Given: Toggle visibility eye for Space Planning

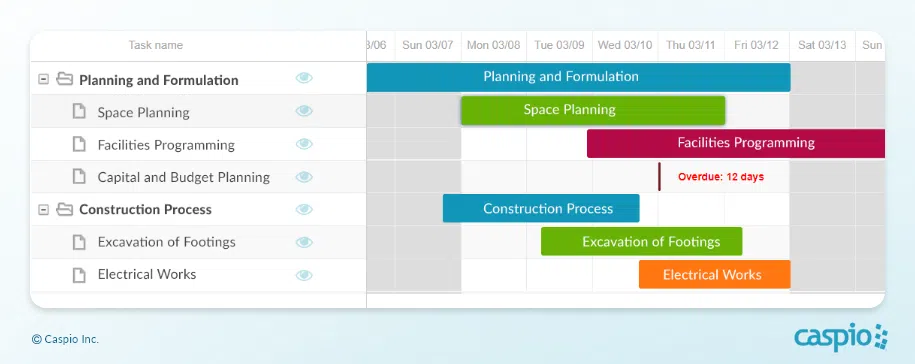Looking at the screenshot, I should [304, 111].
